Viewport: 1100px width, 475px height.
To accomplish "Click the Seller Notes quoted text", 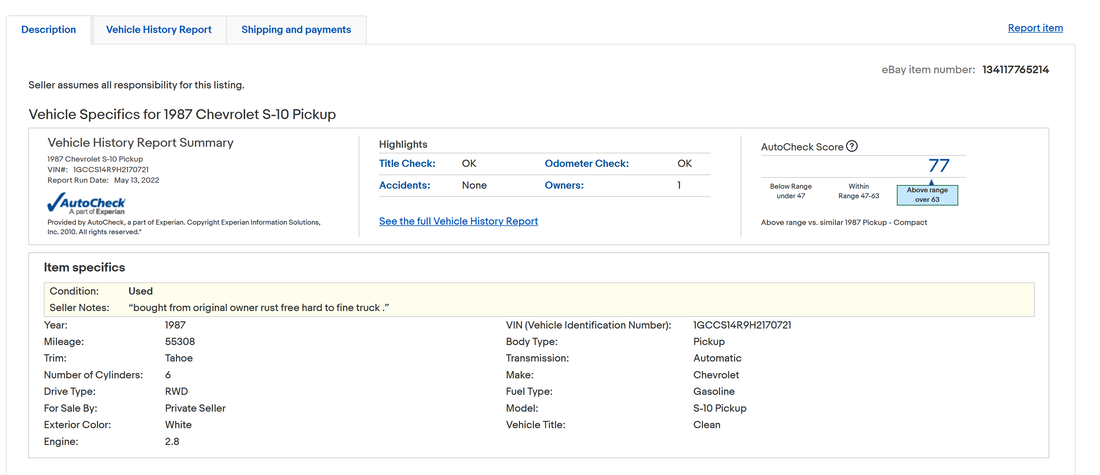I will coord(259,308).
